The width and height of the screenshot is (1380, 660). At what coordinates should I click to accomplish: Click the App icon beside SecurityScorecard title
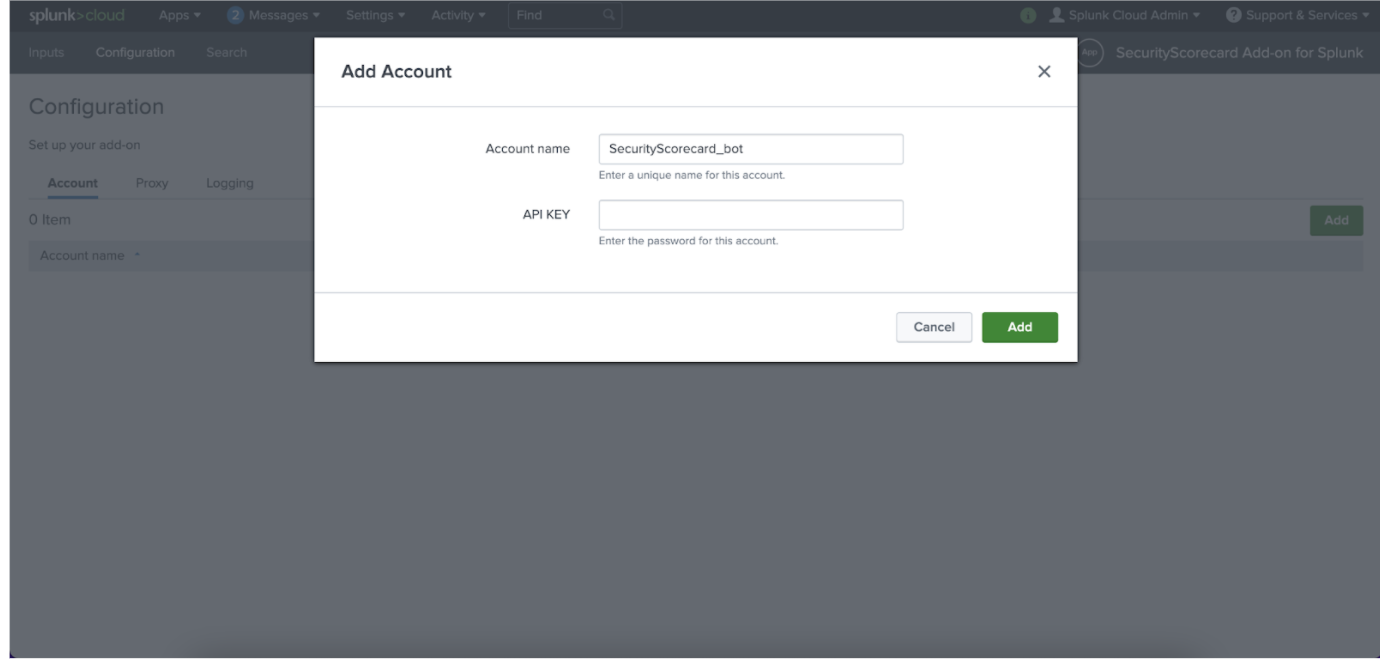1089,52
